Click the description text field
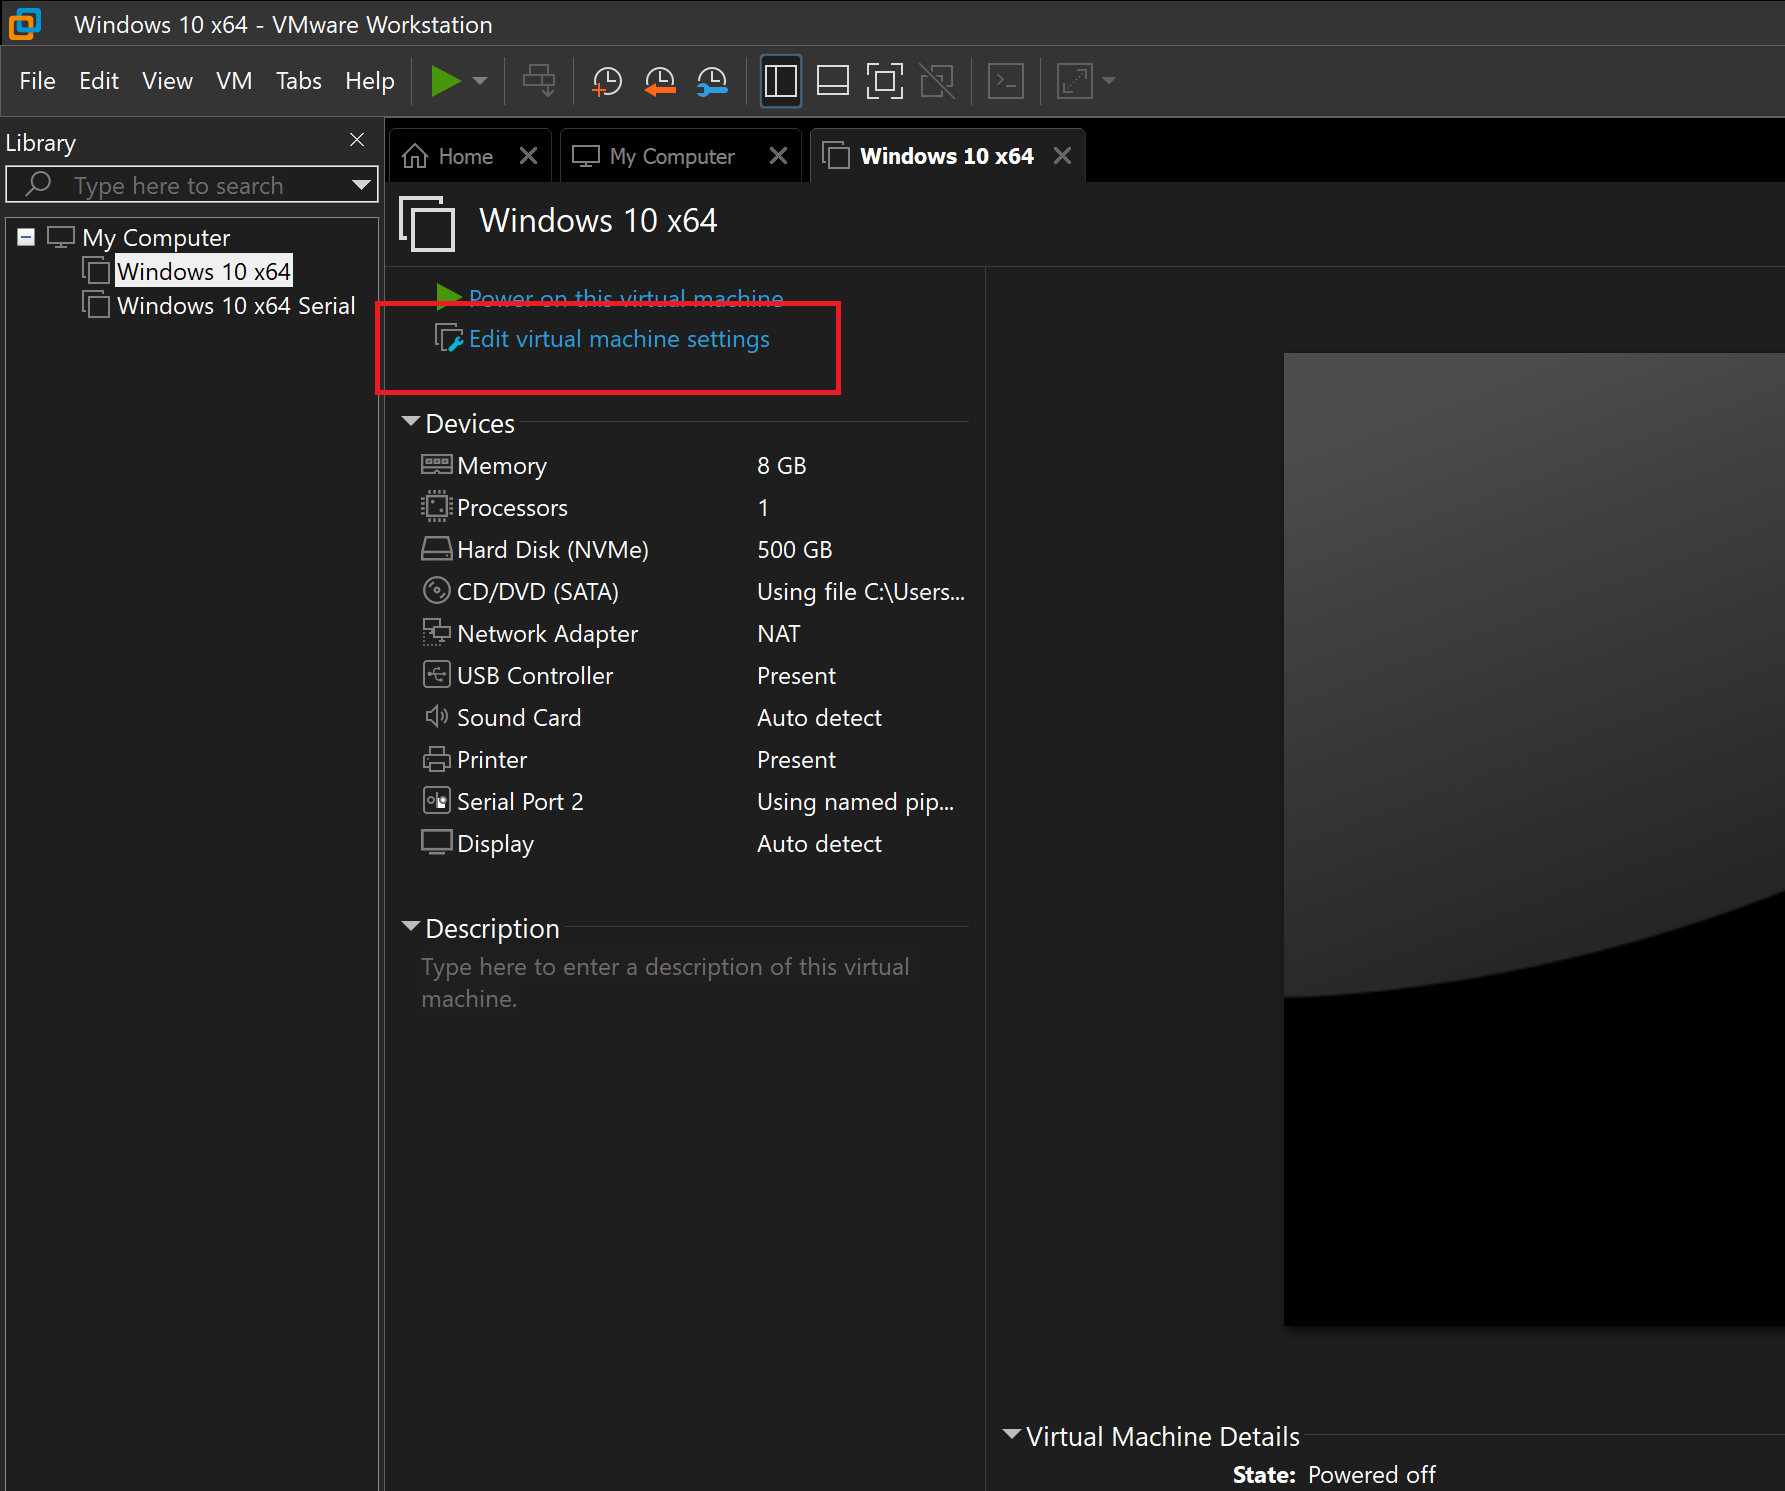1785x1491 pixels. (665, 982)
